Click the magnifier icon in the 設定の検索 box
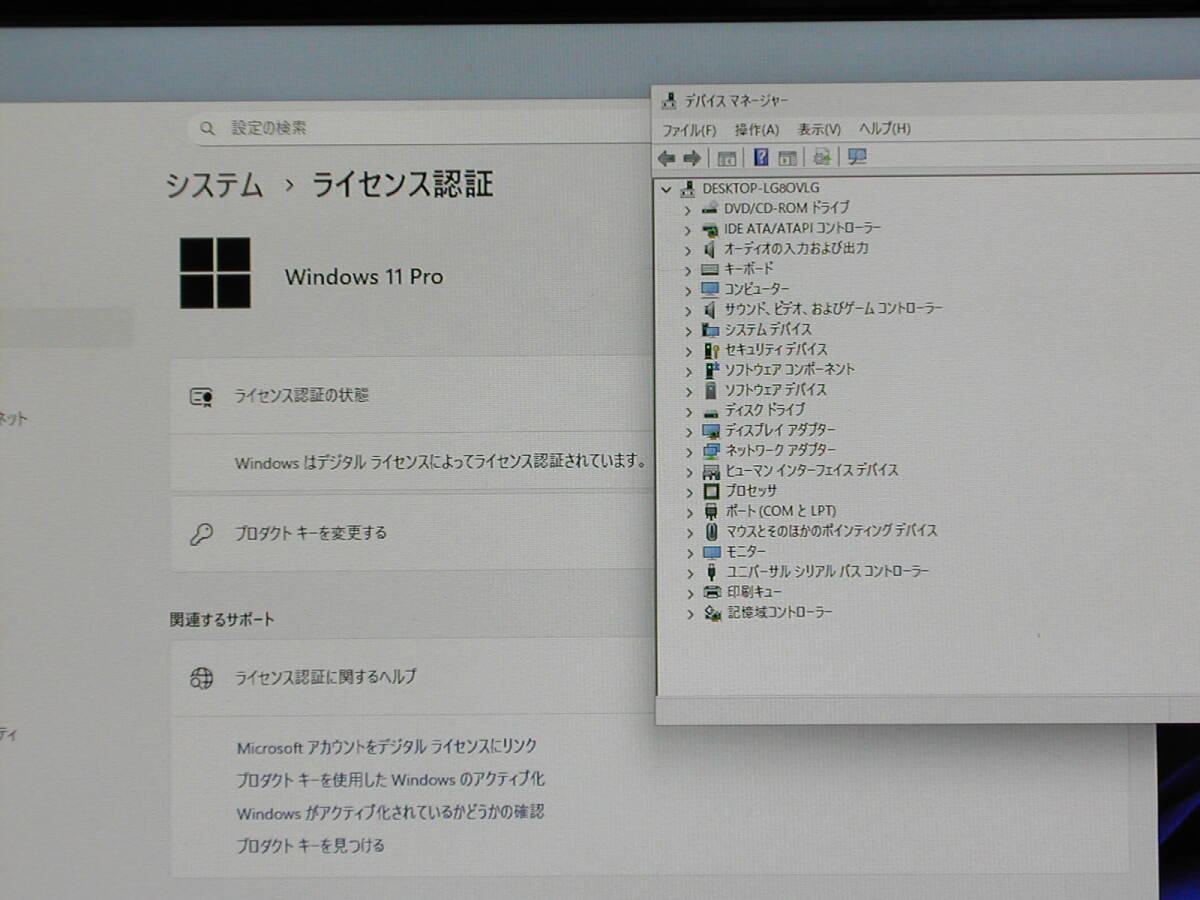Screen dimensions: 1200x900 [207, 129]
